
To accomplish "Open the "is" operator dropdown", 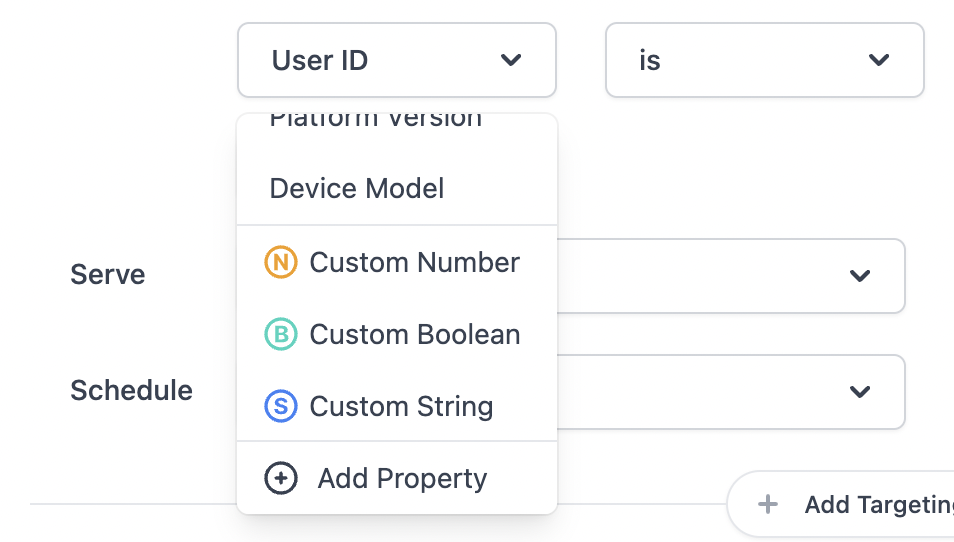I will pos(764,60).
